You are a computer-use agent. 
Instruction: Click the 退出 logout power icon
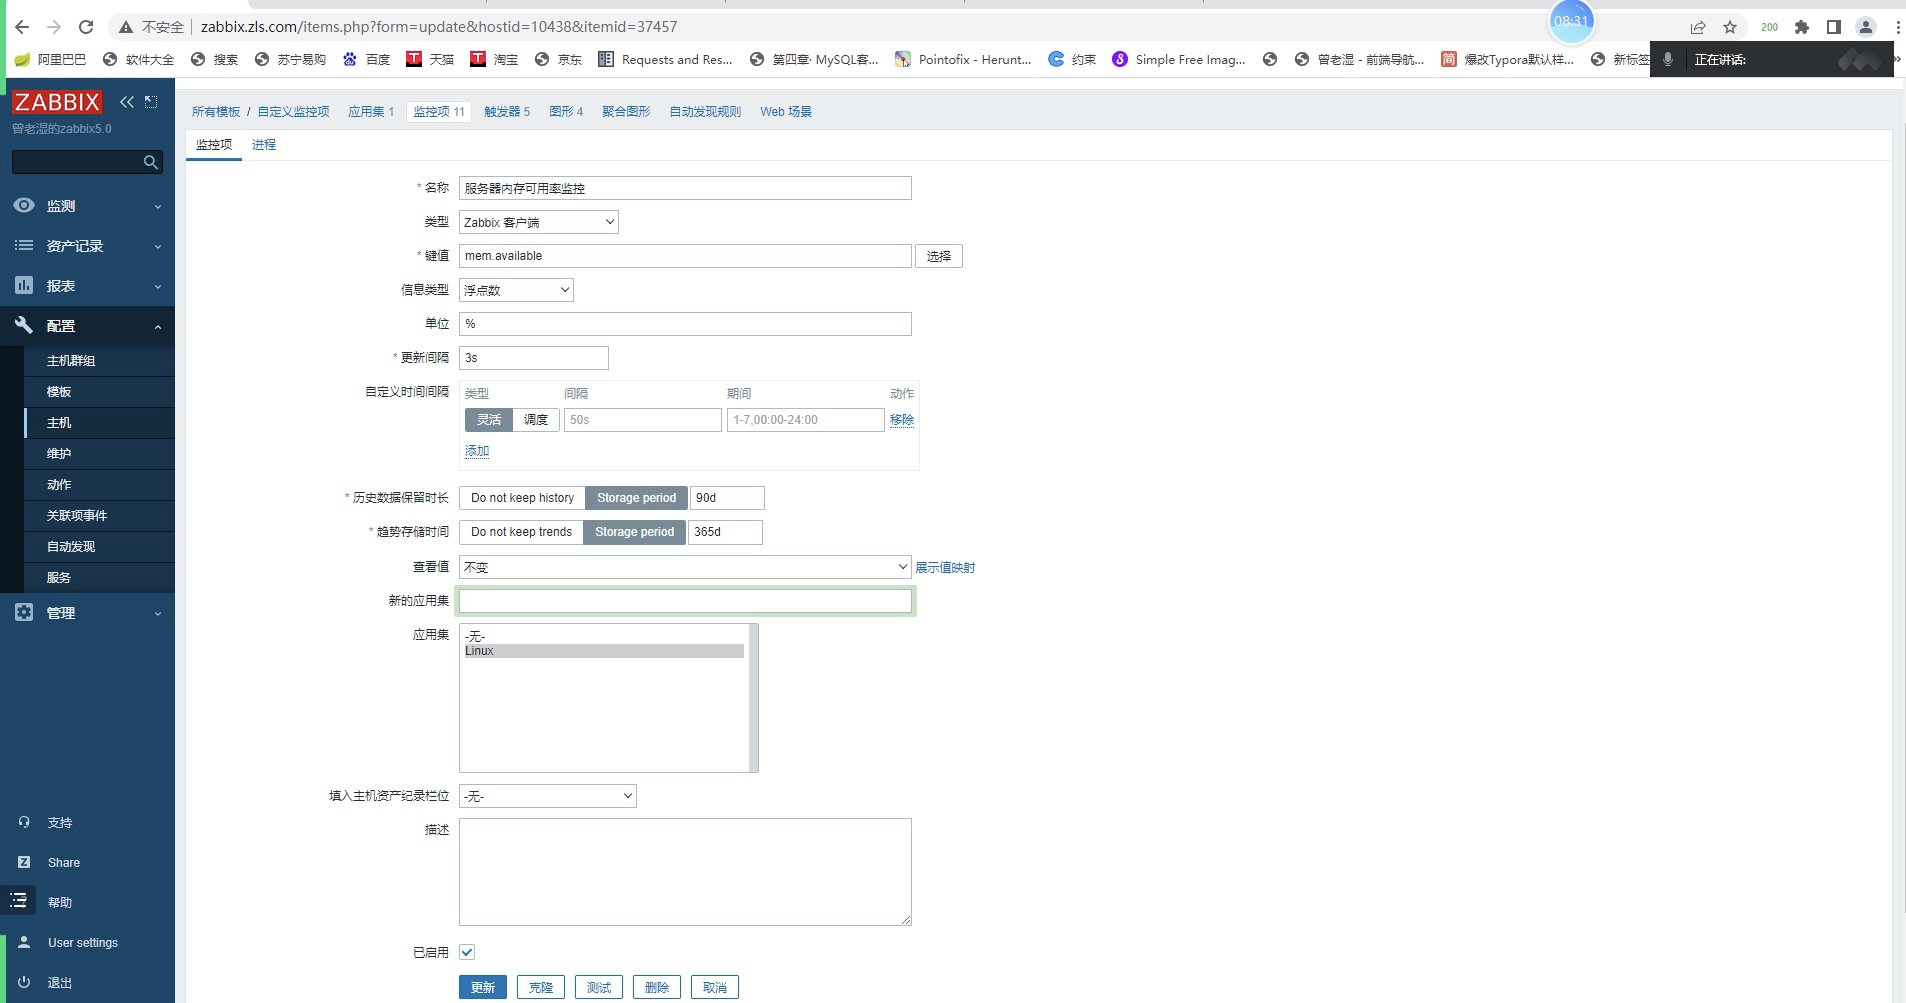coord(24,982)
